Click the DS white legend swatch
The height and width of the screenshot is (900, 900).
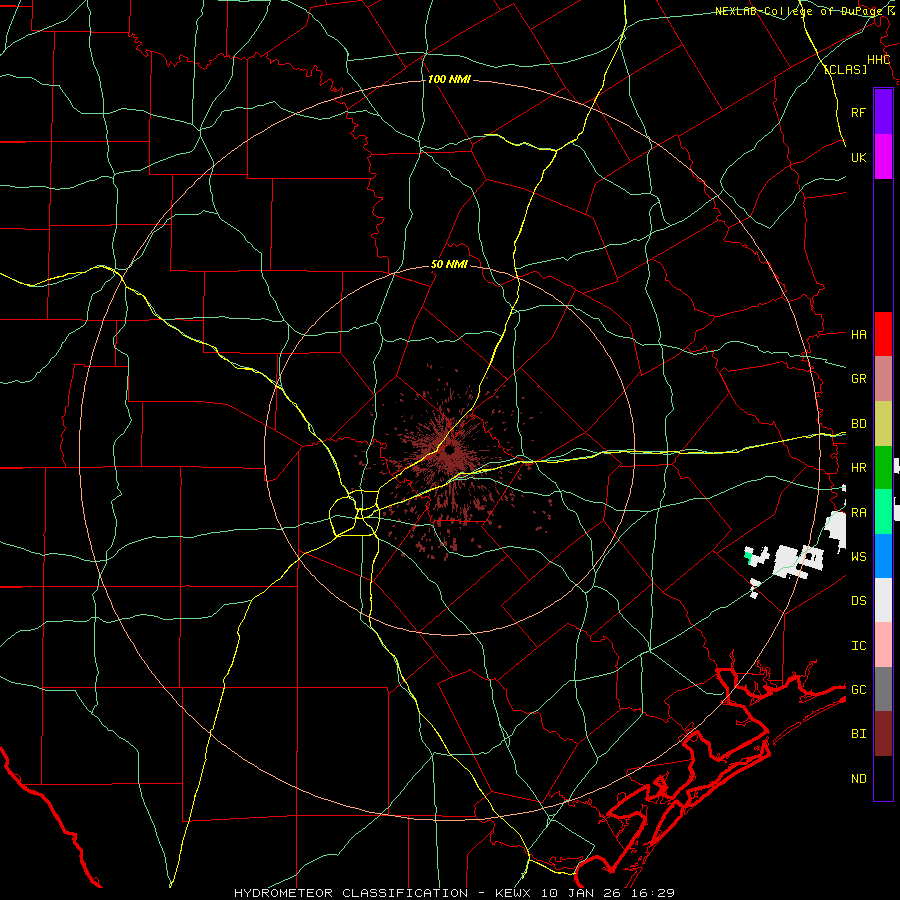(883, 600)
